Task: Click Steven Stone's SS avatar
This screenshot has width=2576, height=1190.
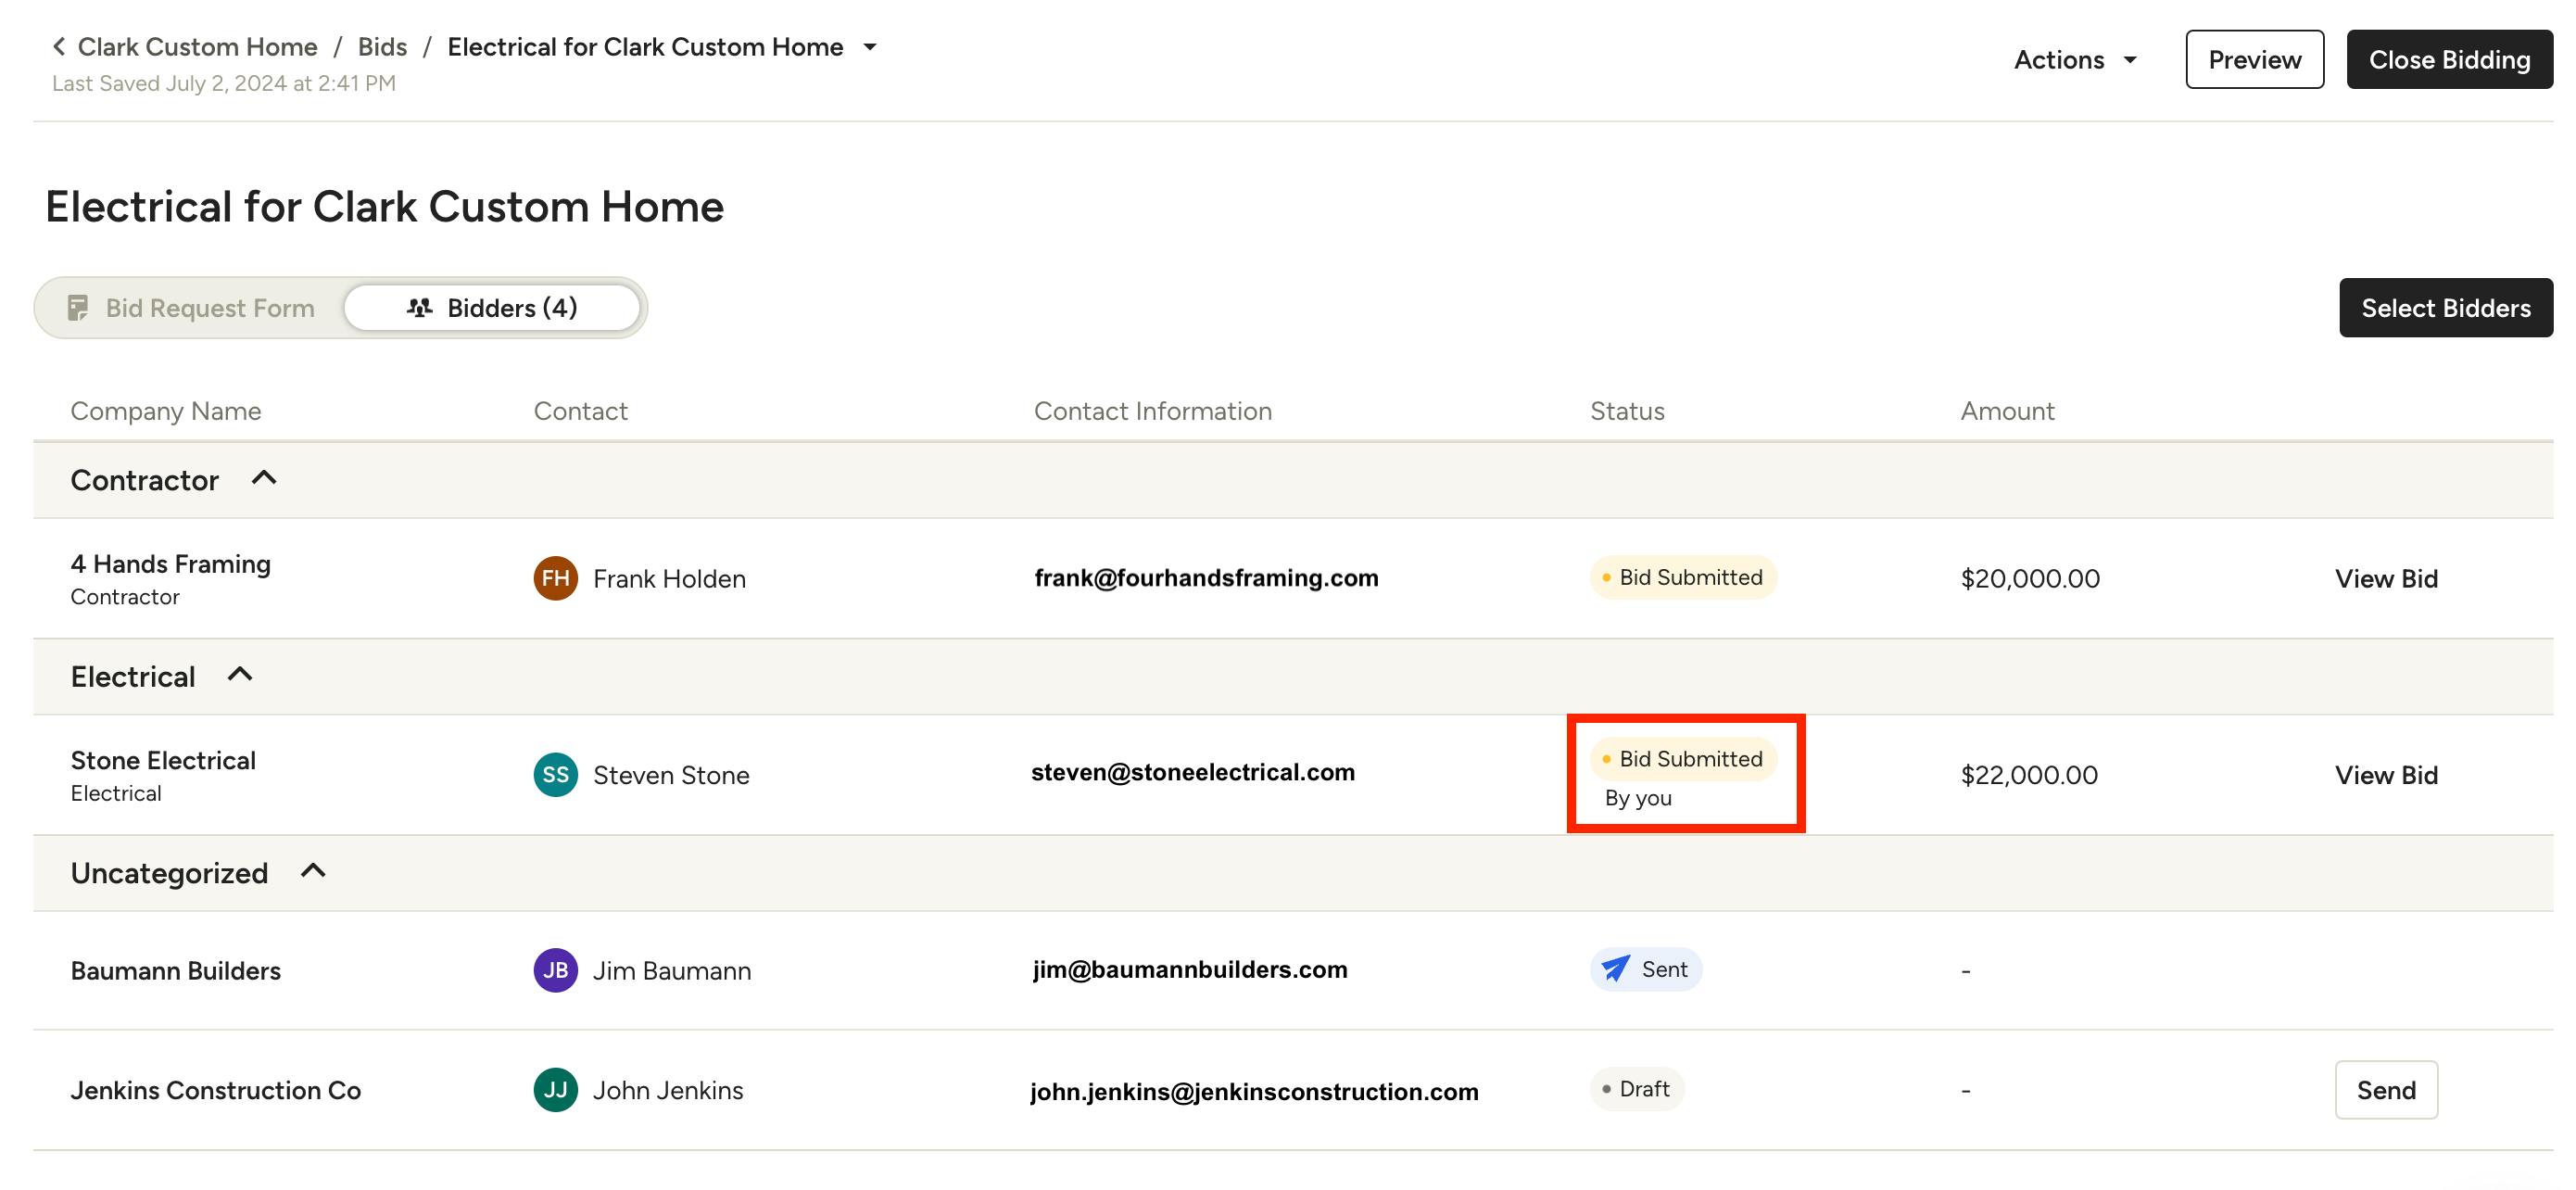Action: 555,775
